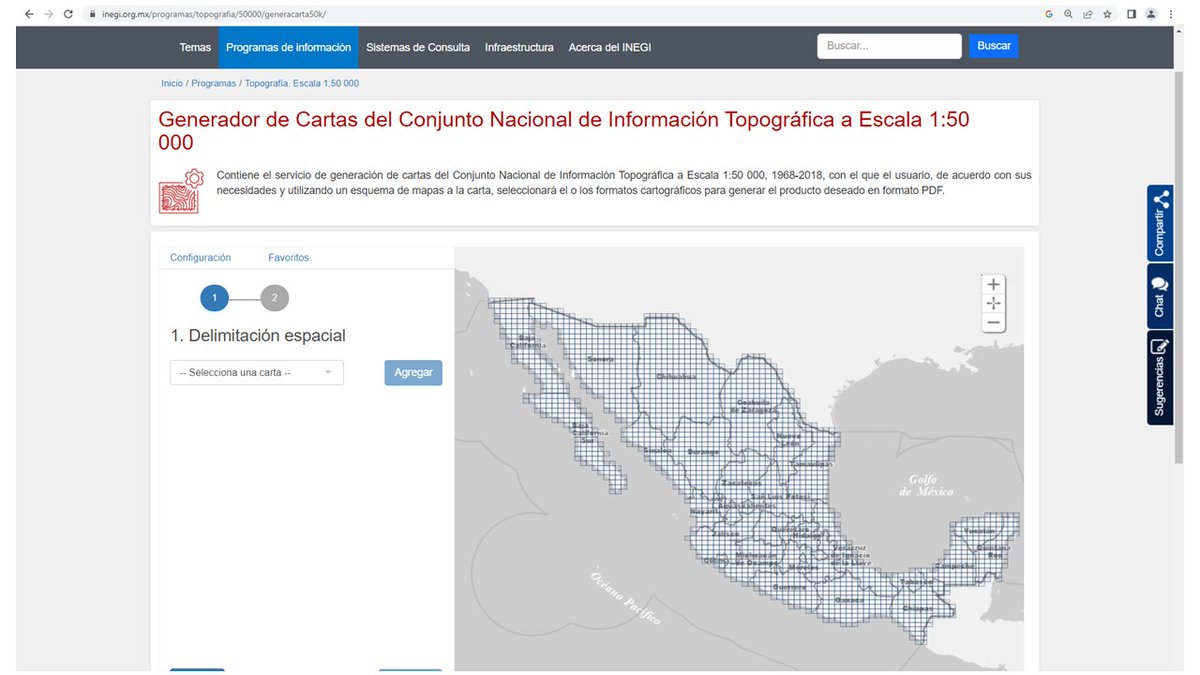The width and height of the screenshot is (1200, 675).
Task: Open the Chat side tab
Action: [1160, 297]
